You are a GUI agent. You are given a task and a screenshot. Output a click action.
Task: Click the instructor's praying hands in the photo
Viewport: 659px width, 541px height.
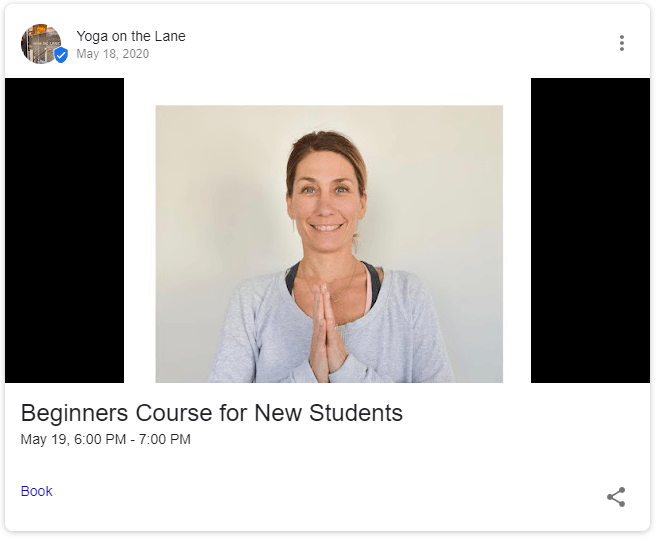pyautogui.click(x=325, y=330)
